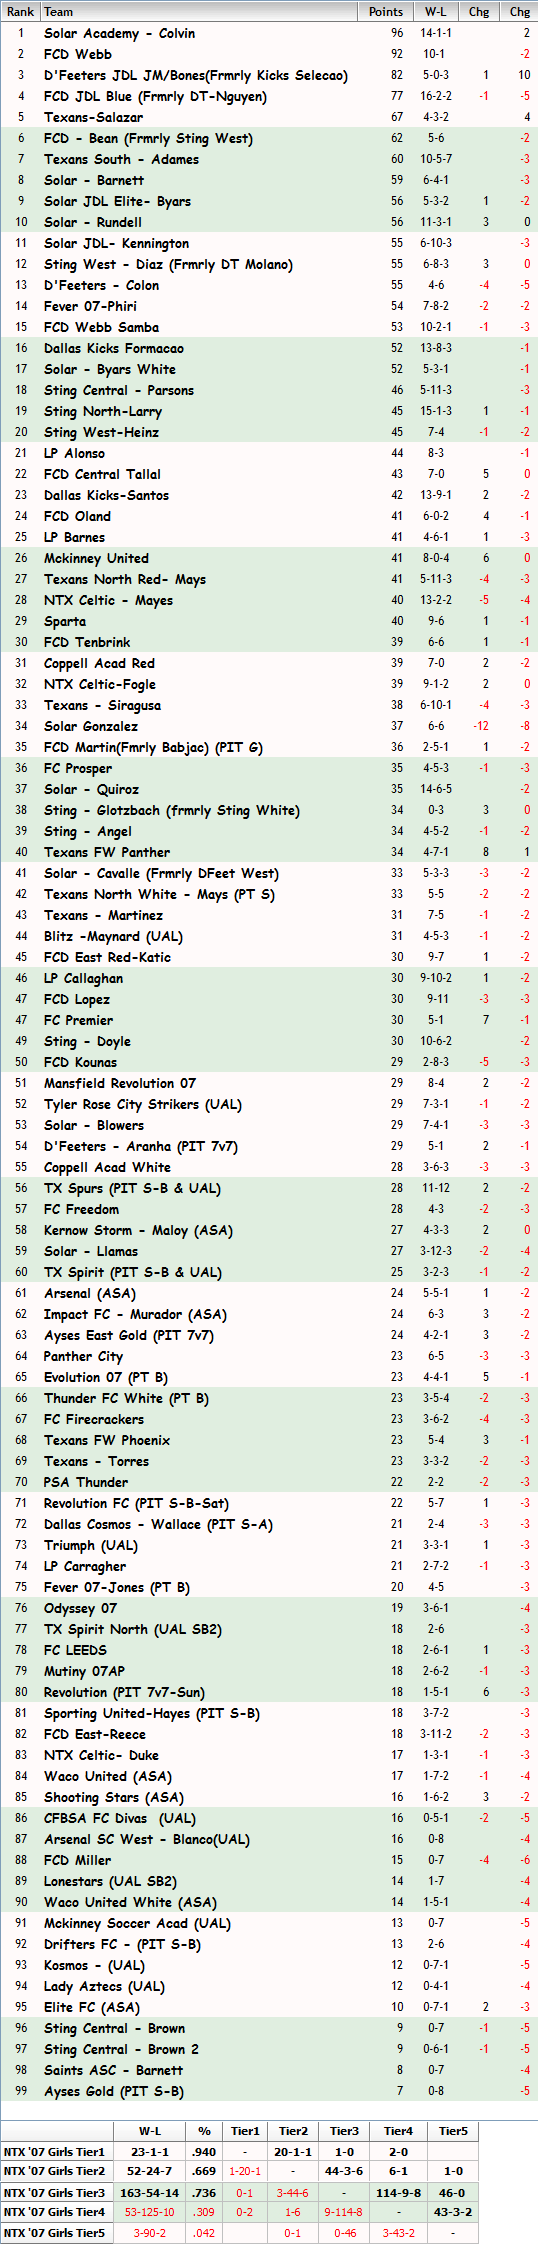Select Mckinney United team entry
Image resolution: width=538 pixels, height=2252 pixels.
click(x=269, y=558)
